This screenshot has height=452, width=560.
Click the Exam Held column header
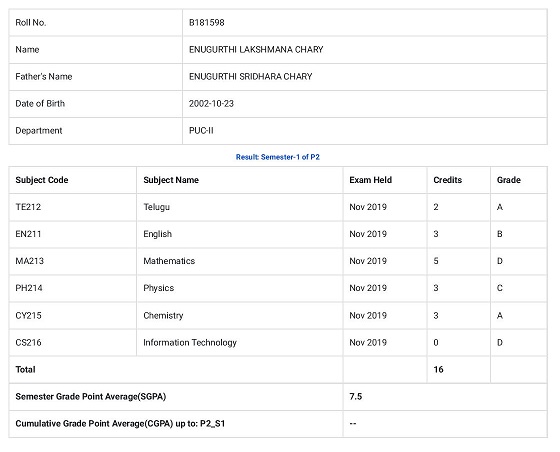click(370, 180)
